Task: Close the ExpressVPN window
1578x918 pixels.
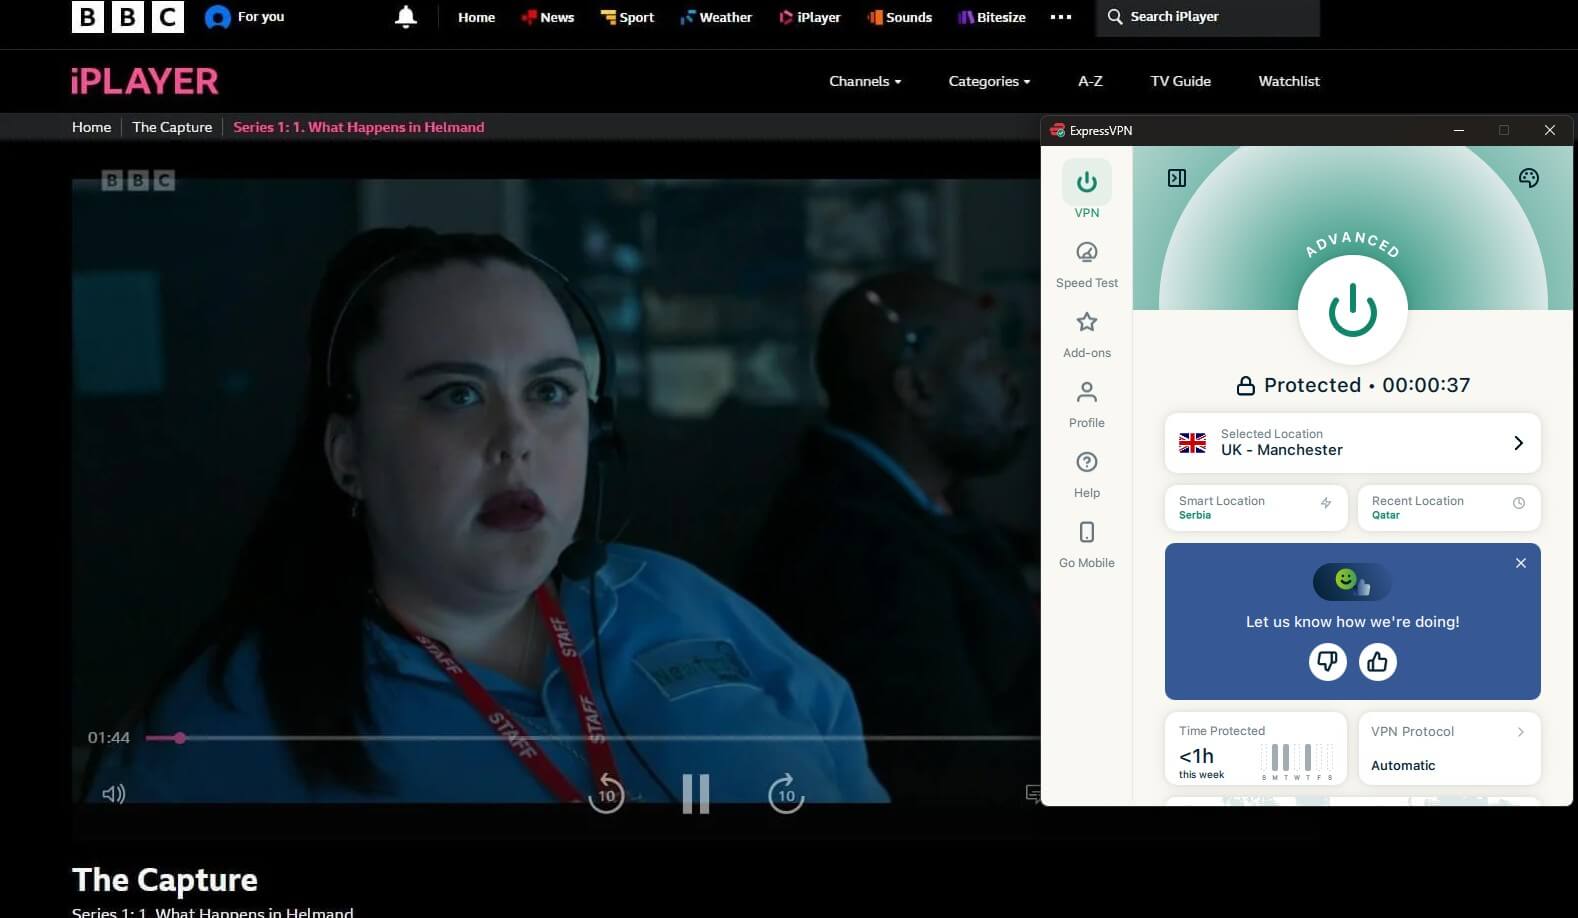Action: coord(1550,130)
